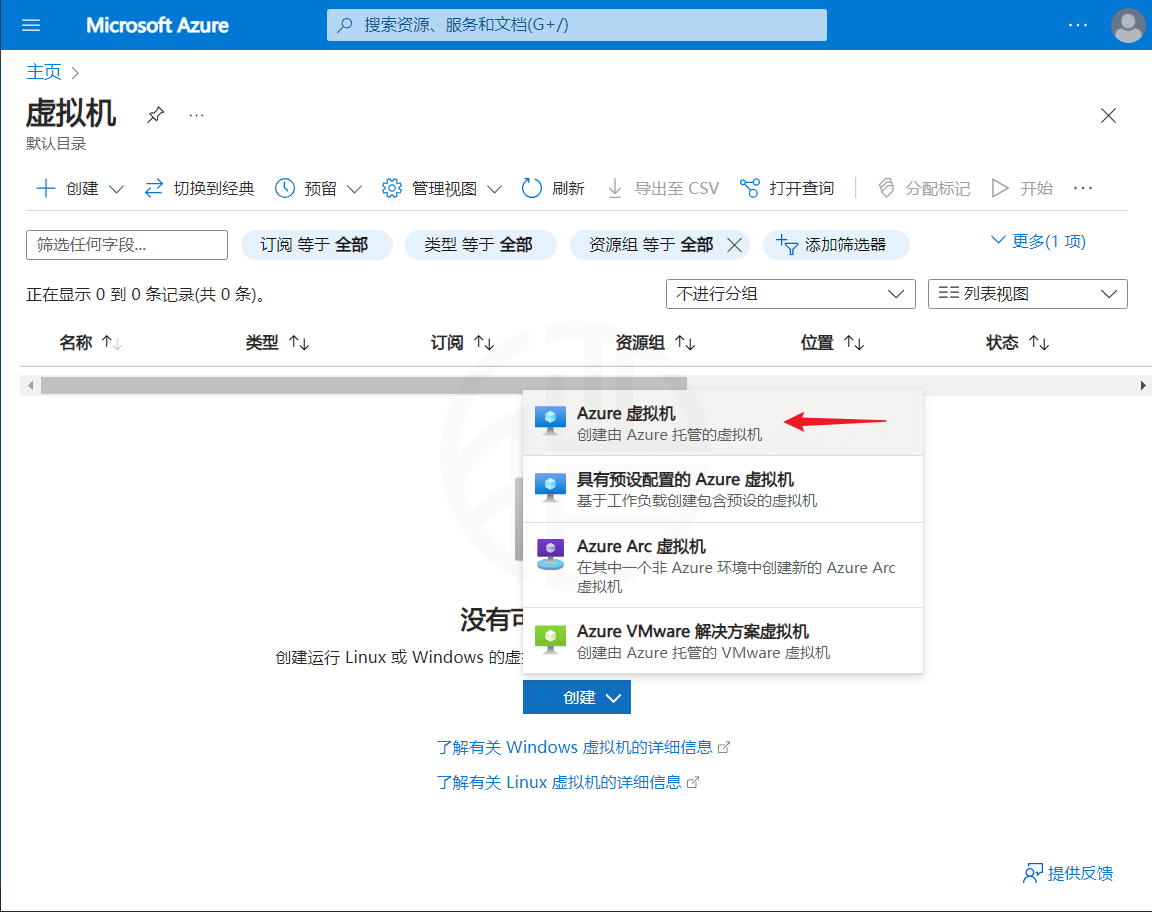Viewport: 1152px width, 912px height.
Task: Select Azure 虚拟机 menu option
Action: 723,423
